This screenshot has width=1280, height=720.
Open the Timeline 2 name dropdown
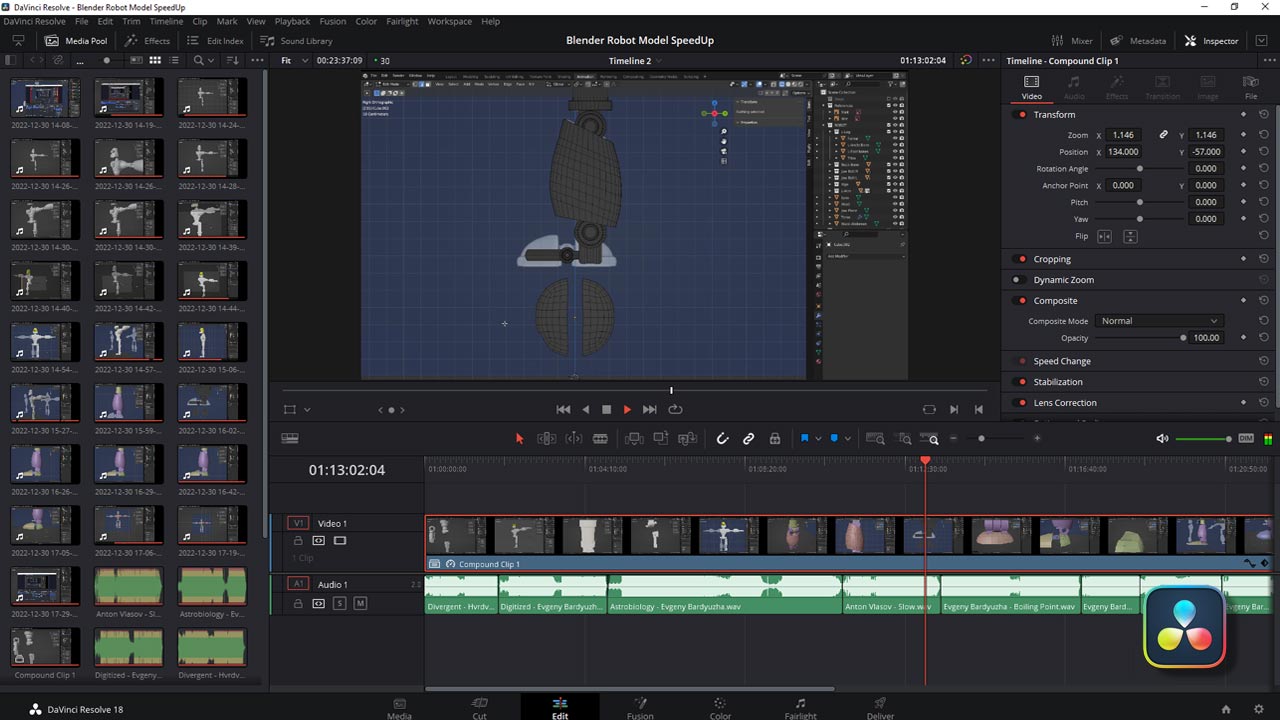click(633, 60)
